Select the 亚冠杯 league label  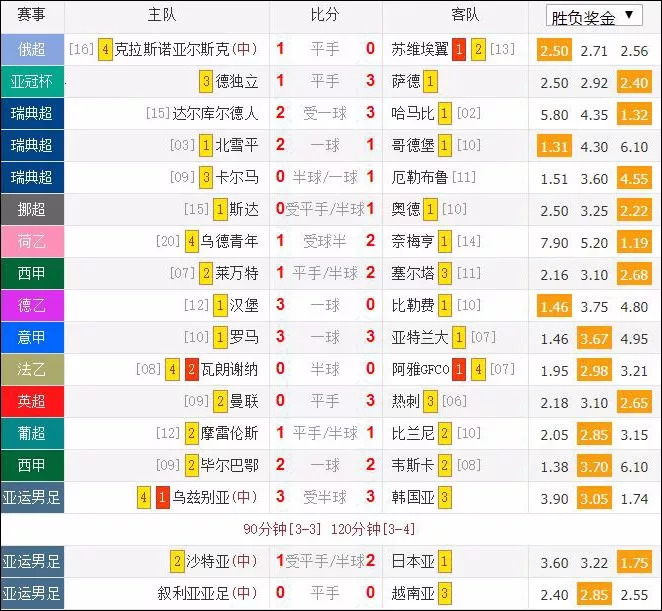click(x=32, y=81)
